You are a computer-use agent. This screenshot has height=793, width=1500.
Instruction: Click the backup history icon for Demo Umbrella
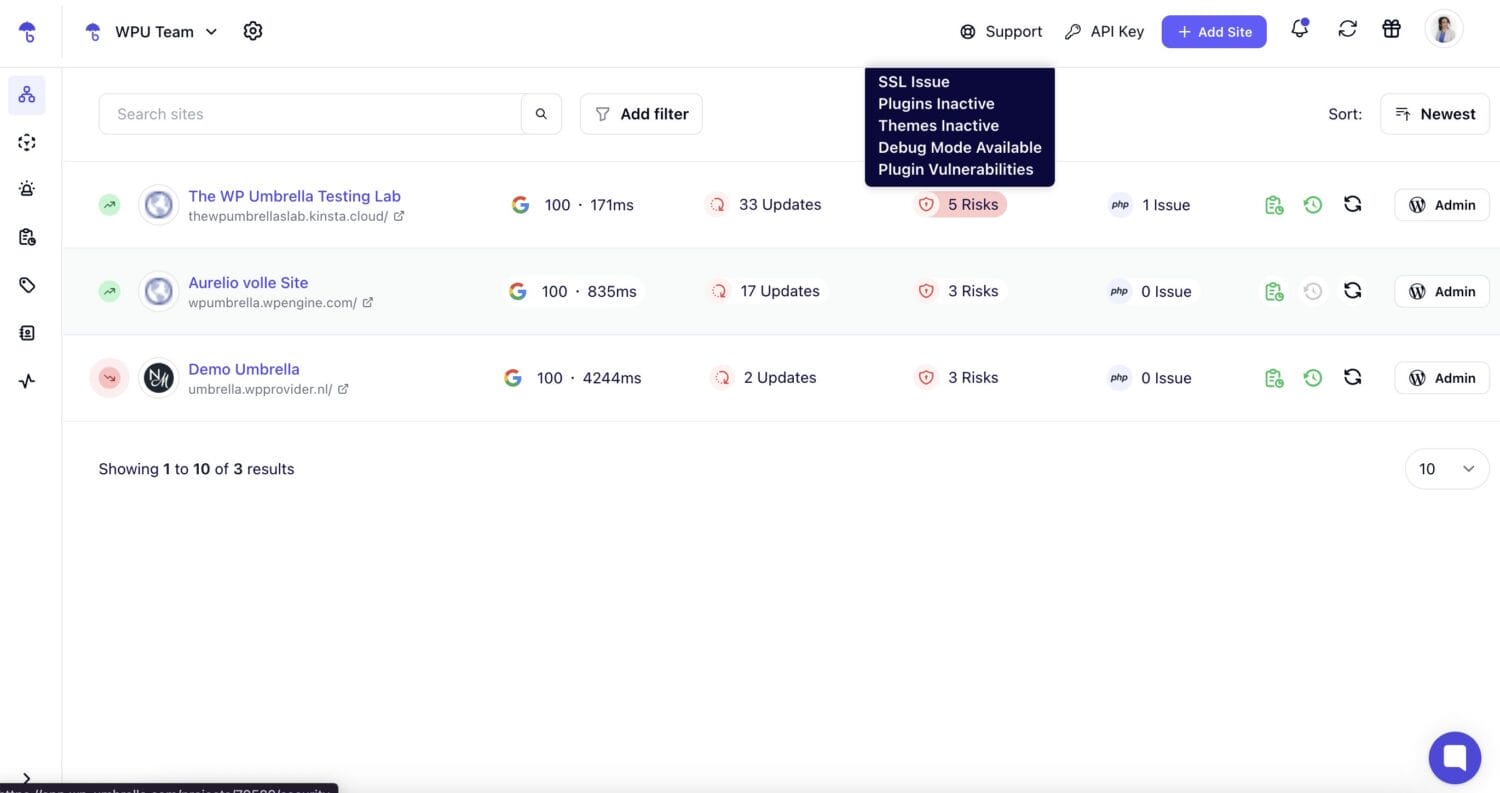(1313, 378)
